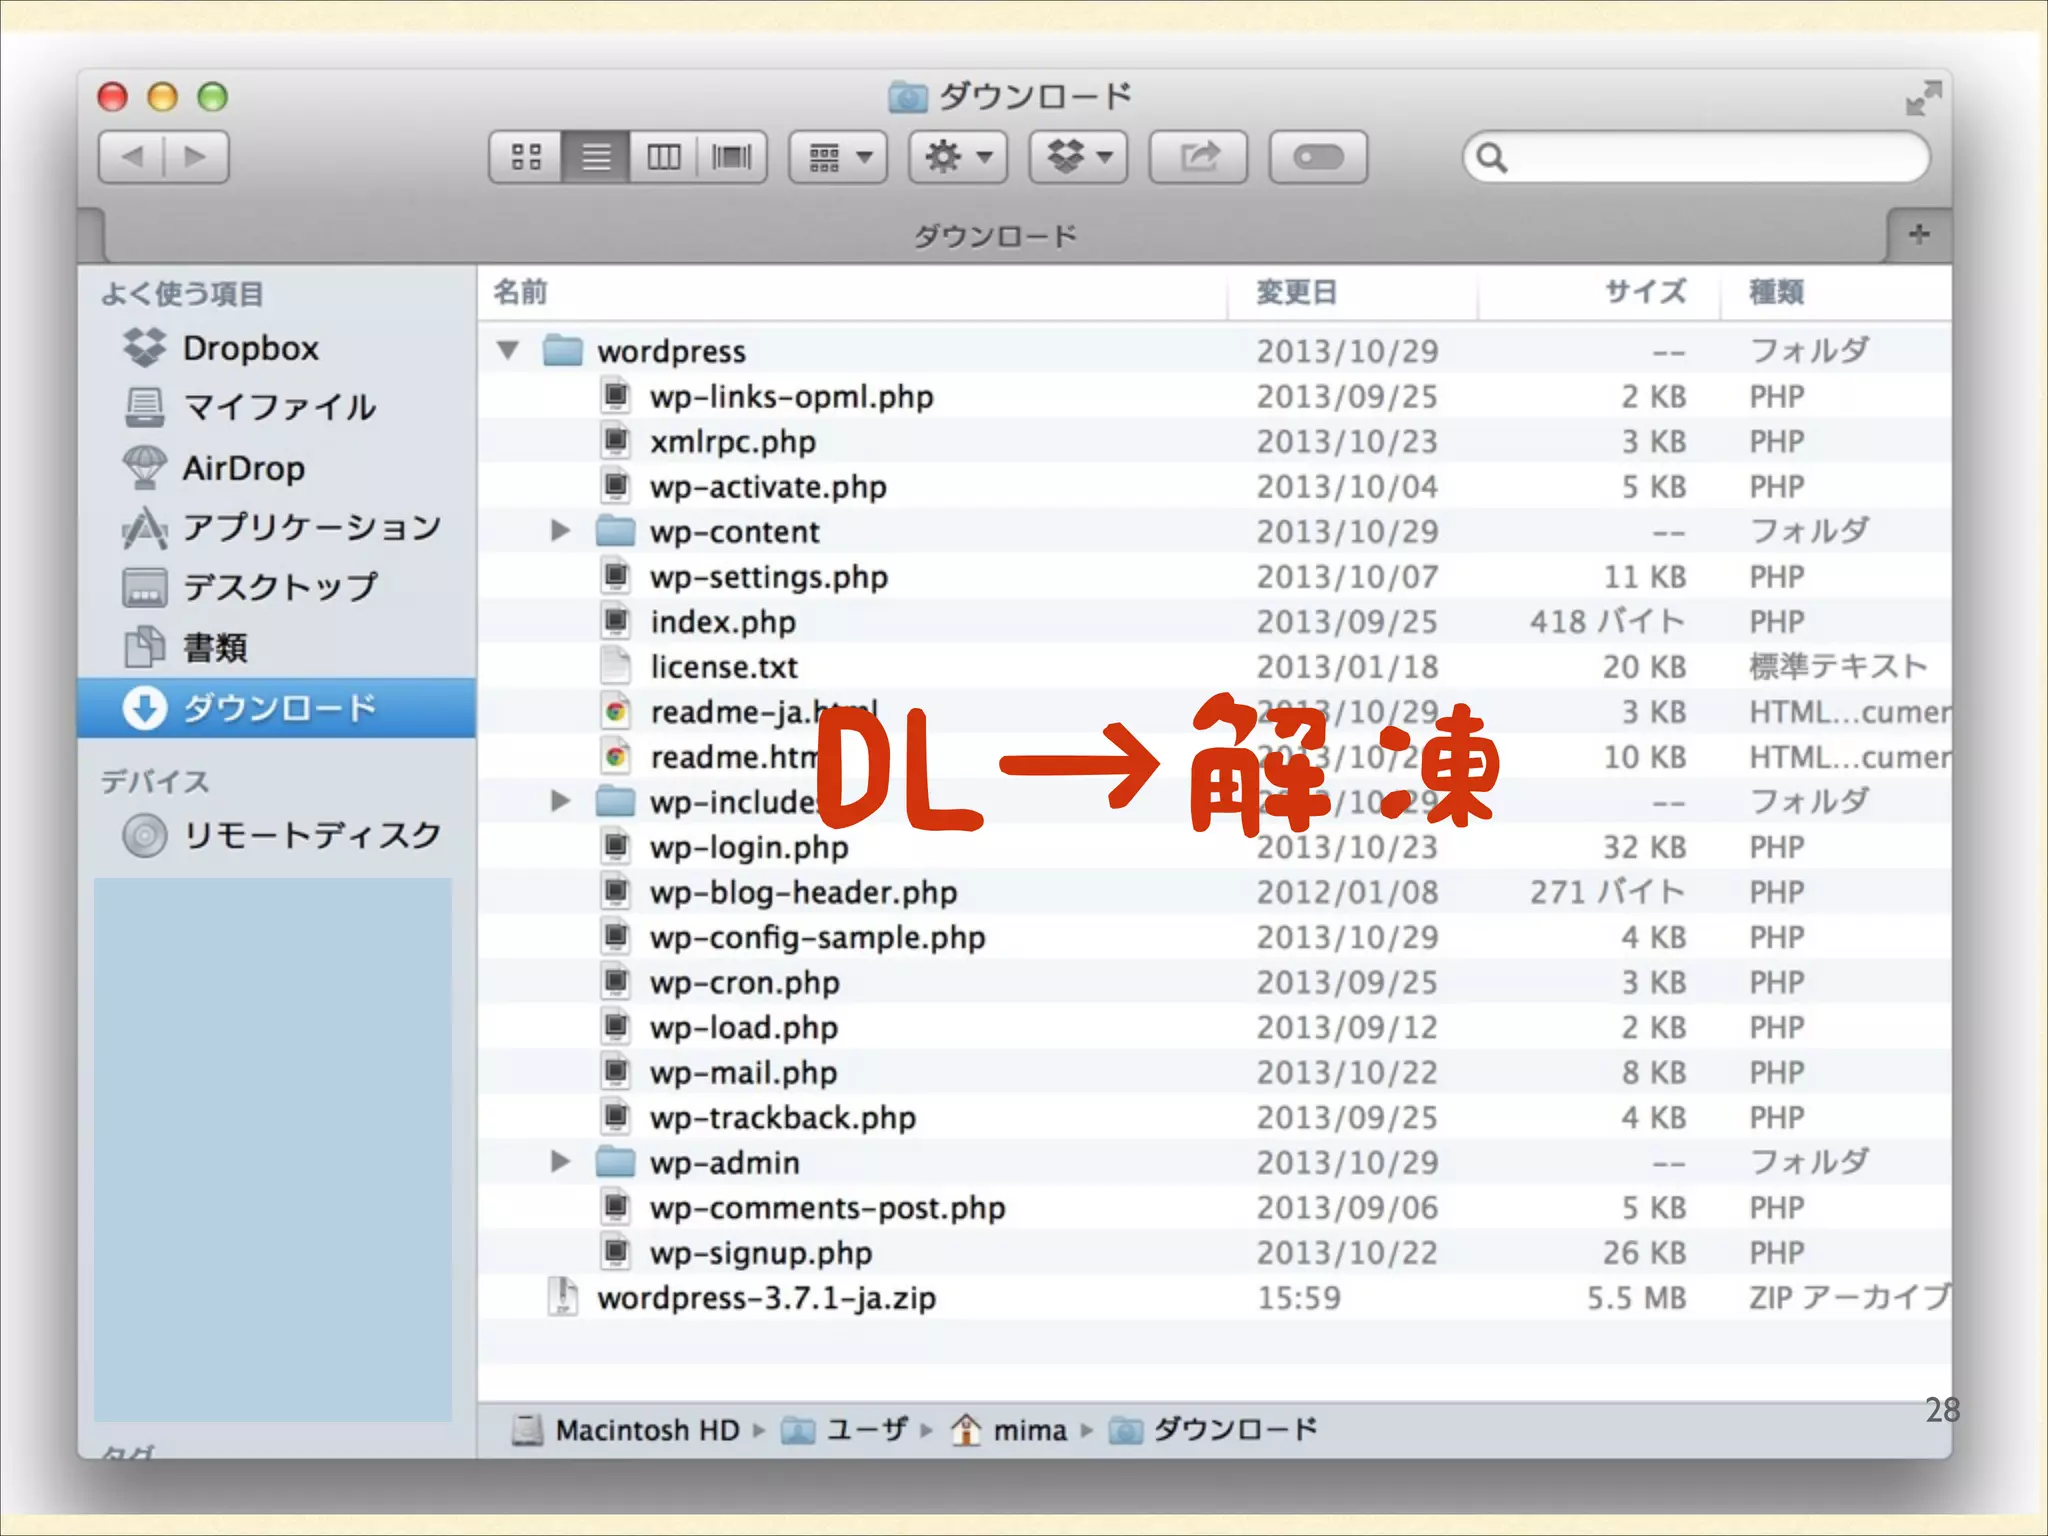Open the gear action menu
Screen dimensions: 2048x1536
pyautogui.click(x=958, y=157)
